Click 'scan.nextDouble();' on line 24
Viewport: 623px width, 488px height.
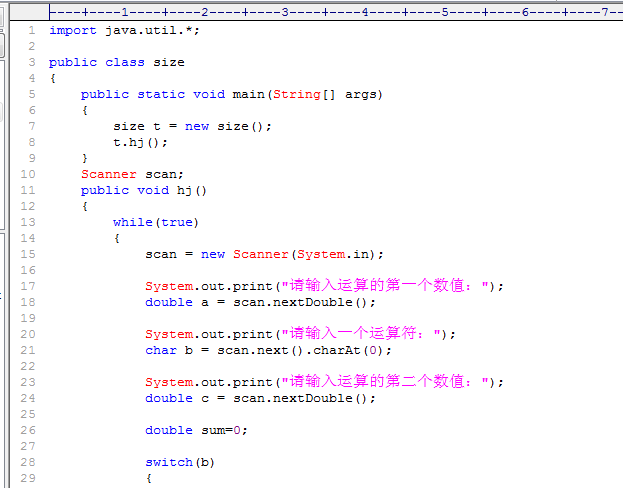(304, 398)
